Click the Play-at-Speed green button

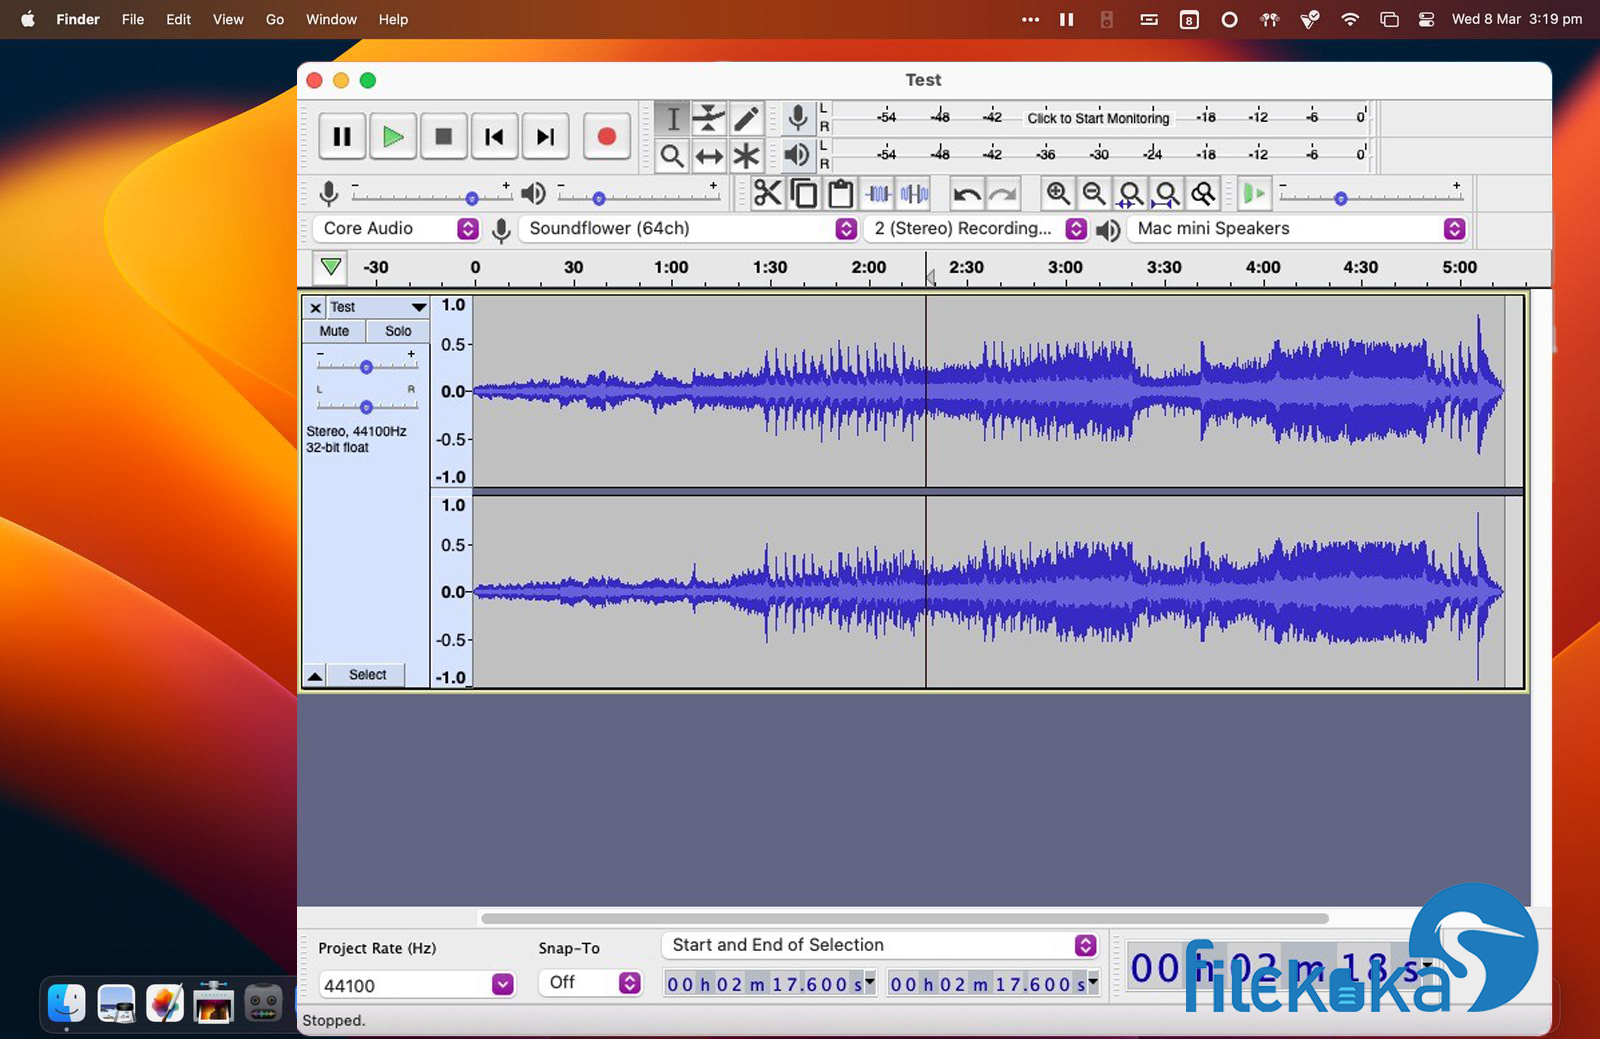[x=1253, y=193]
